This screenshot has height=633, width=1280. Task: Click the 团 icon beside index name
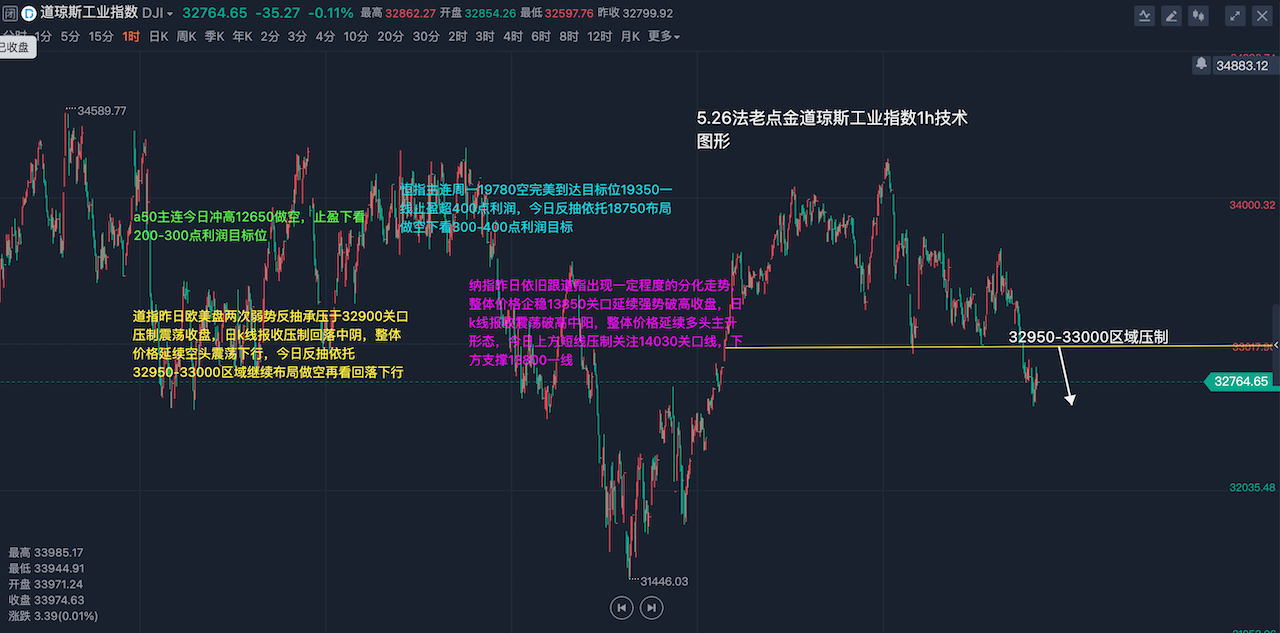pyautogui.click(x=9, y=14)
